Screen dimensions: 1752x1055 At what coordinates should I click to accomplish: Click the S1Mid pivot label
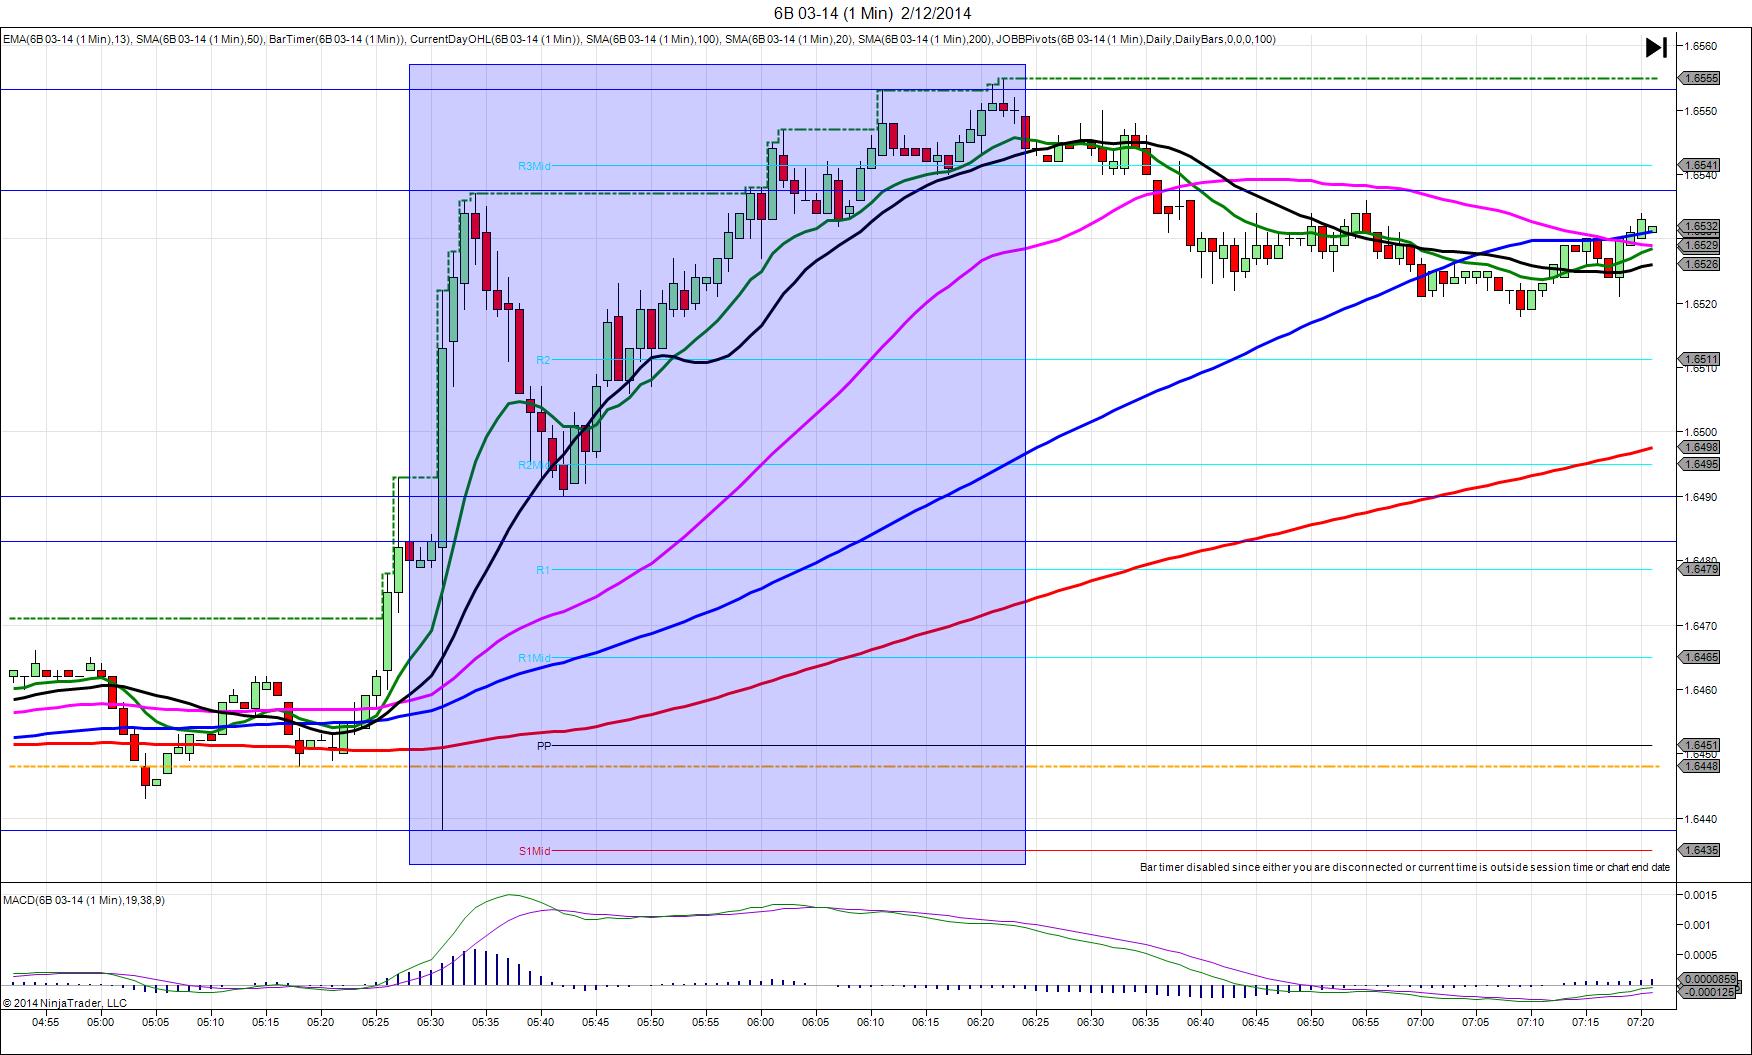[x=534, y=851]
